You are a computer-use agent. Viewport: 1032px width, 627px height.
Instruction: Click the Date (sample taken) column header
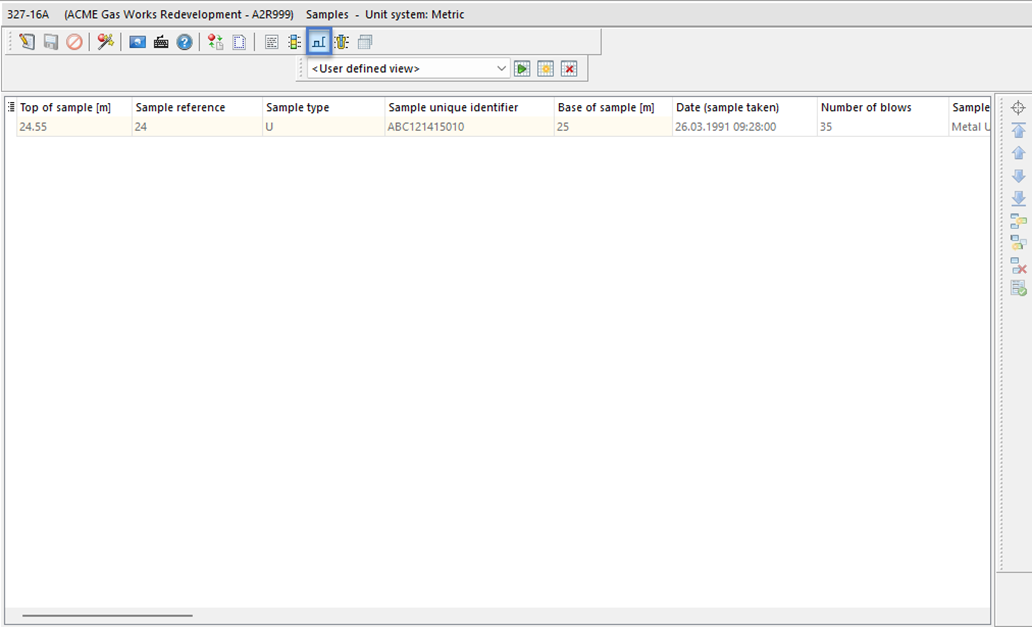coord(744,108)
